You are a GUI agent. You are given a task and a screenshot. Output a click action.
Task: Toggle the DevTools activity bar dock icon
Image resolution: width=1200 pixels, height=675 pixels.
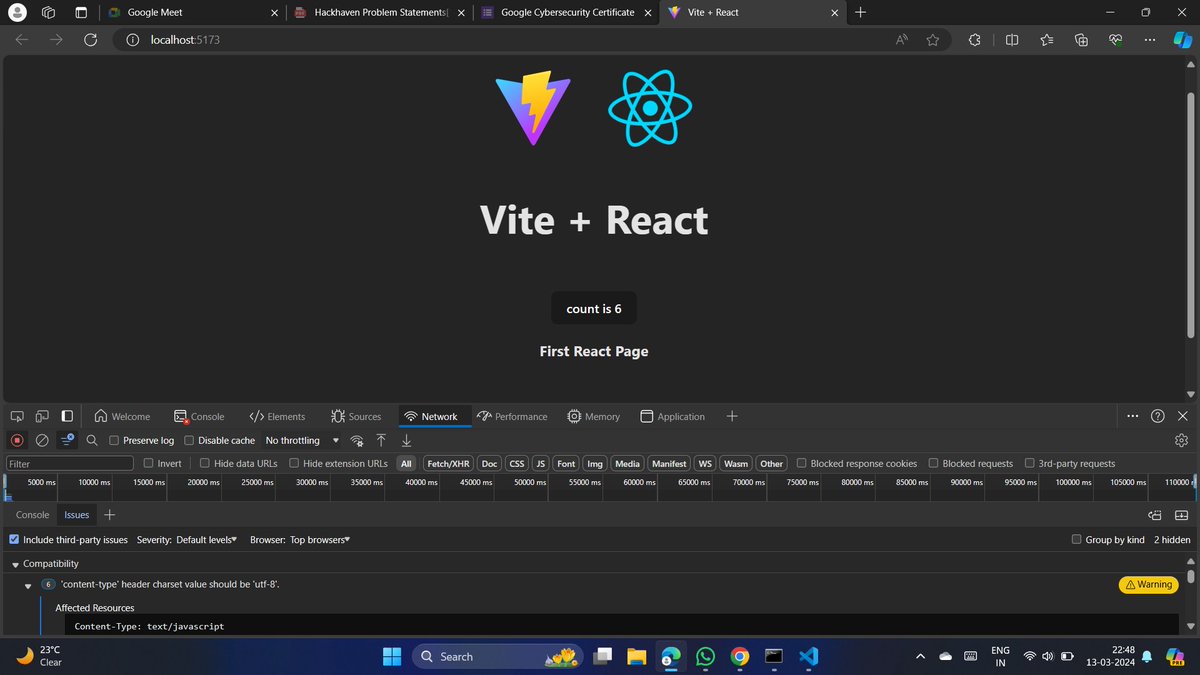coord(67,416)
